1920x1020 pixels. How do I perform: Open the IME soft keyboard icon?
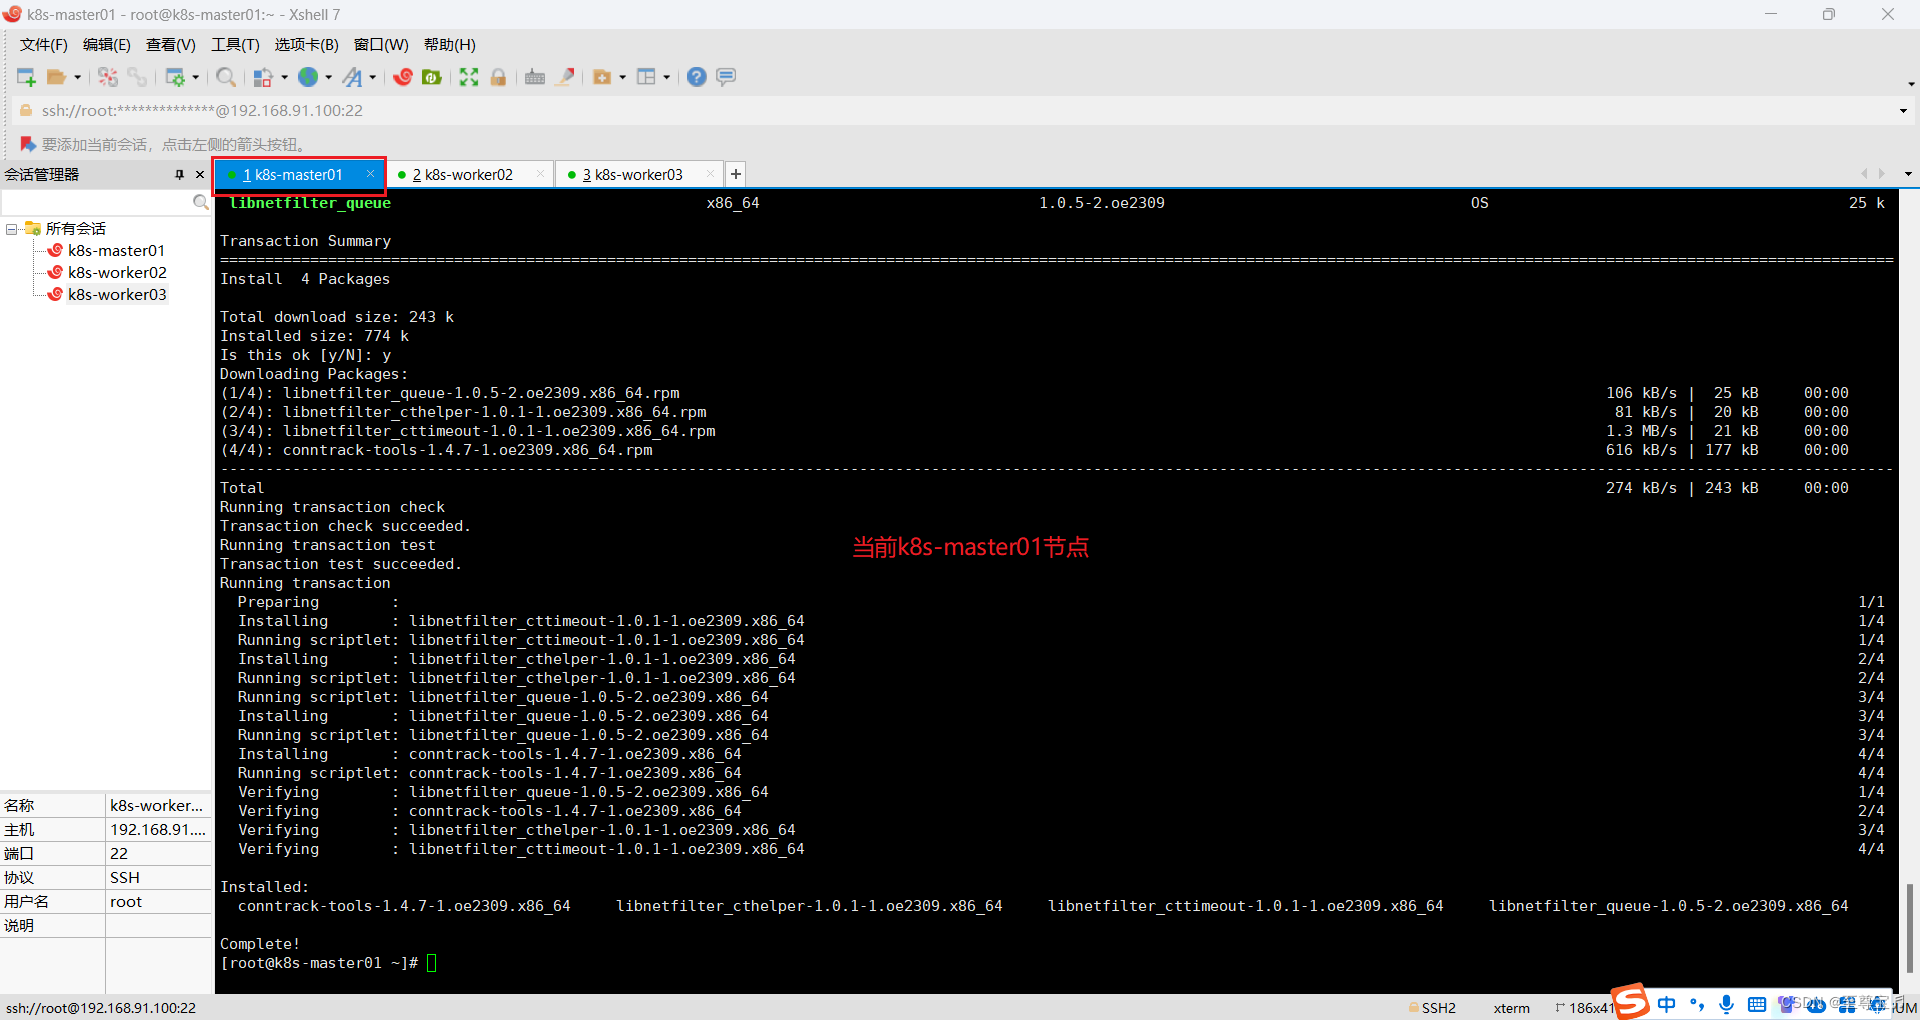1757,1004
